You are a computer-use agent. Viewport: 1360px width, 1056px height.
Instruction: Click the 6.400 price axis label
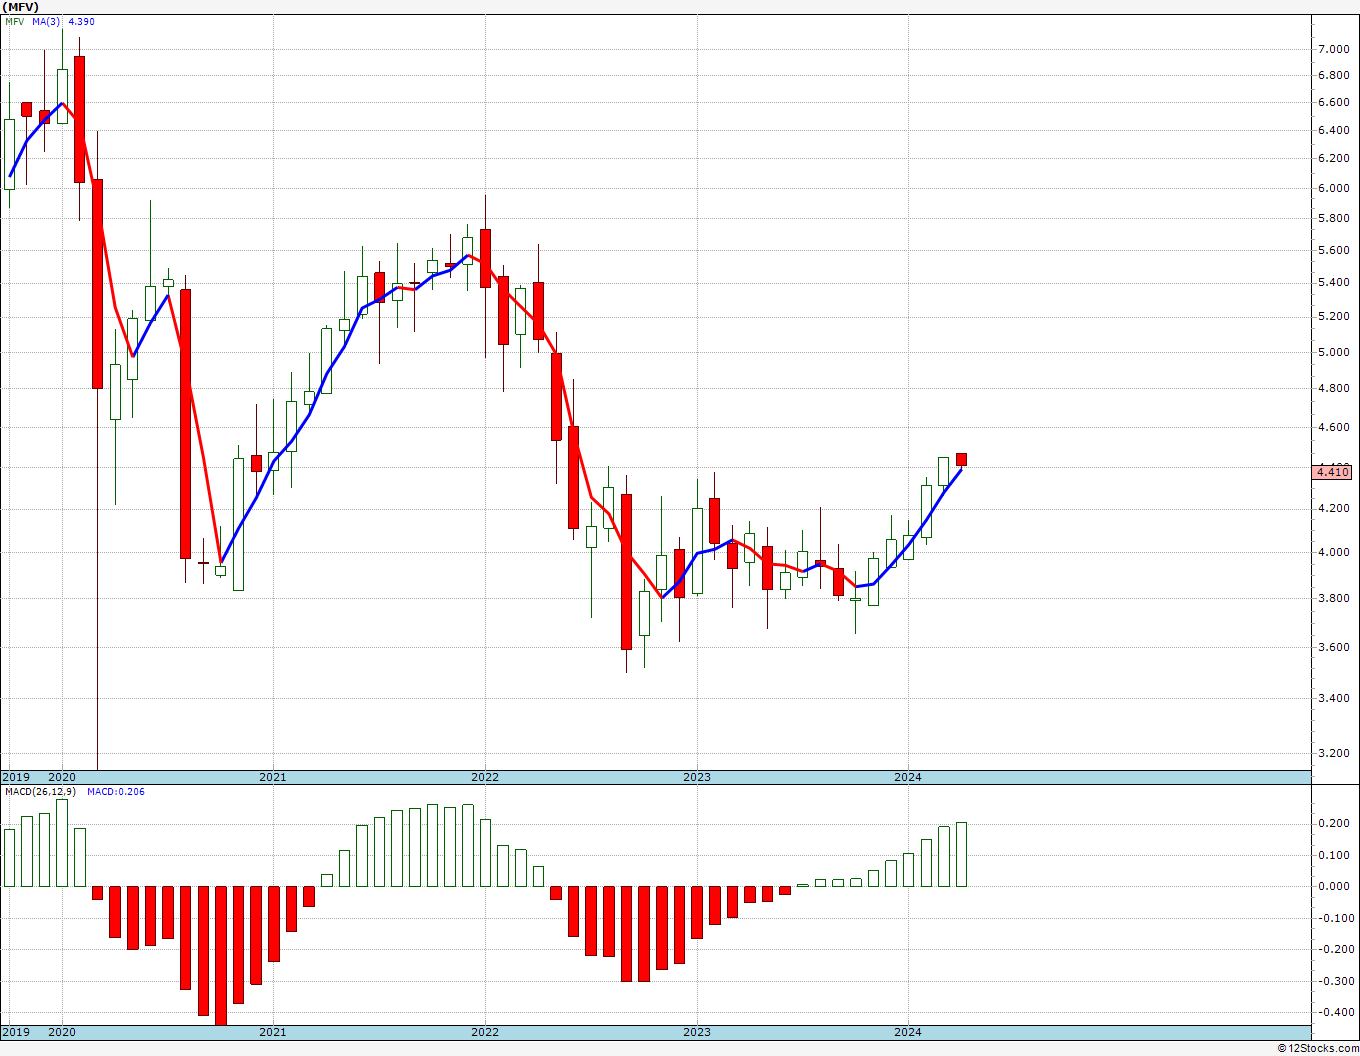1332,130
